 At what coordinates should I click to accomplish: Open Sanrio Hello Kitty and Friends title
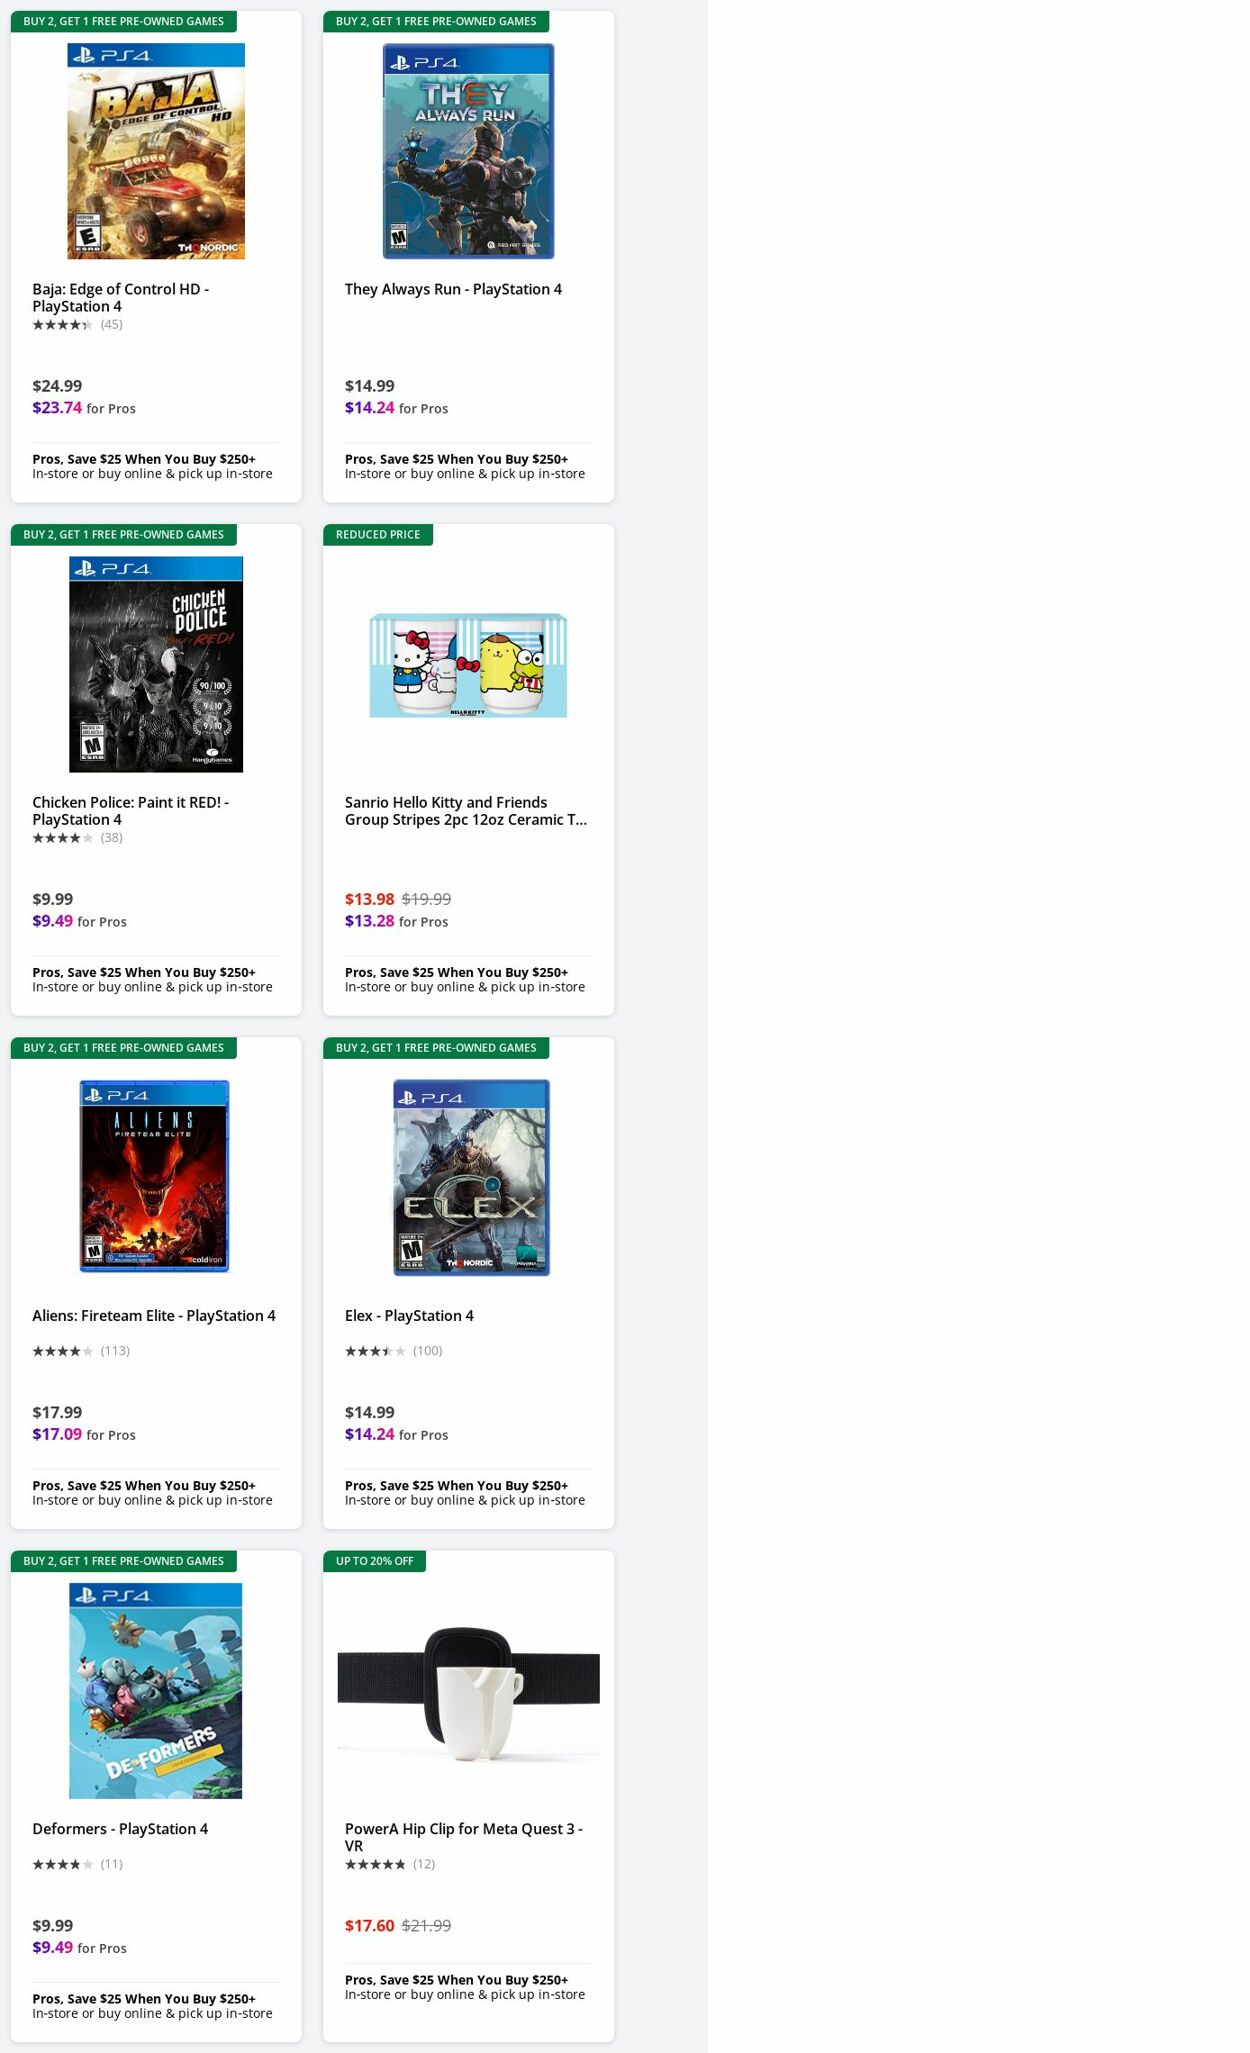[466, 811]
